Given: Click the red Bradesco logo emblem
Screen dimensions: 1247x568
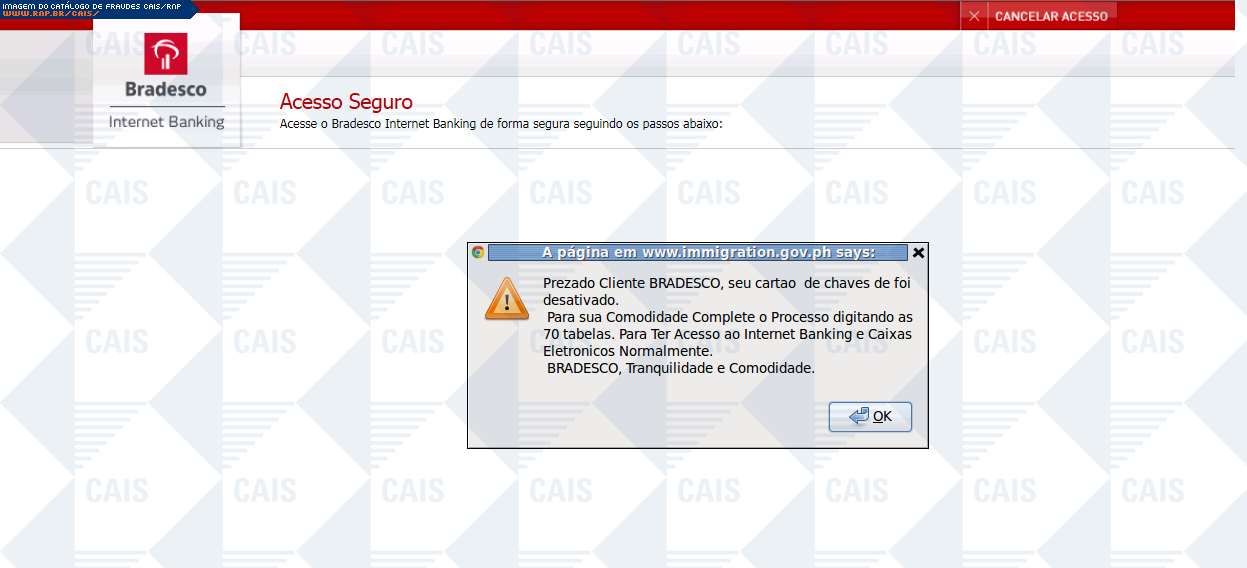Looking at the screenshot, I should pyautogui.click(x=166, y=54).
